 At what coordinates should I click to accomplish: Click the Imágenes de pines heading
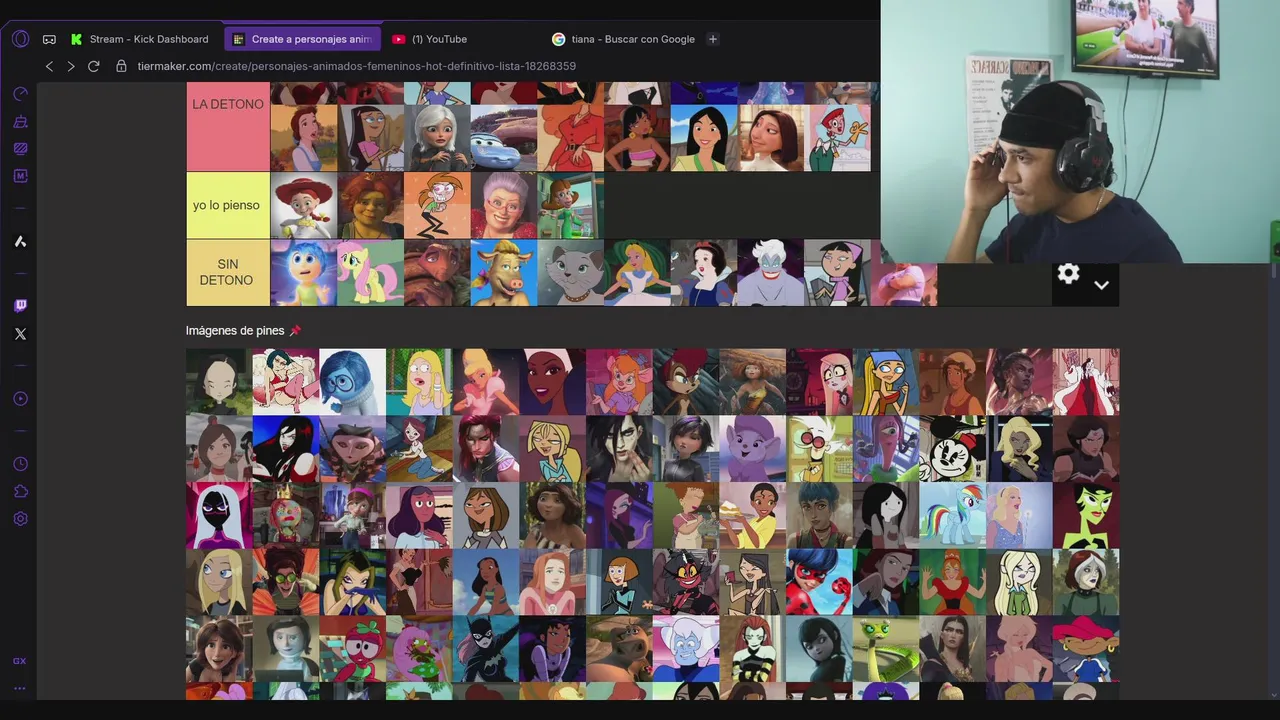(x=243, y=331)
